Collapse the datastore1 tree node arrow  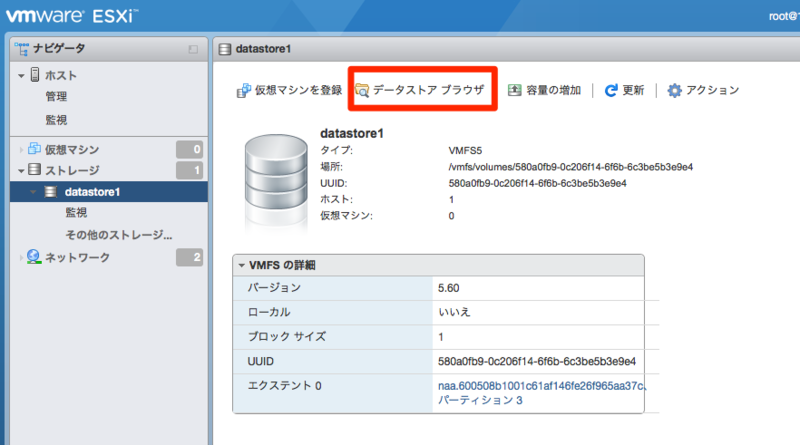33,192
